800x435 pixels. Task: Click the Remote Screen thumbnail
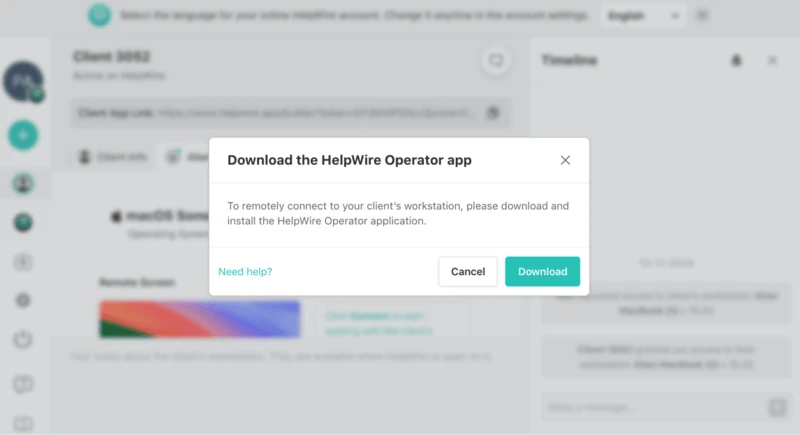pos(199,319)
